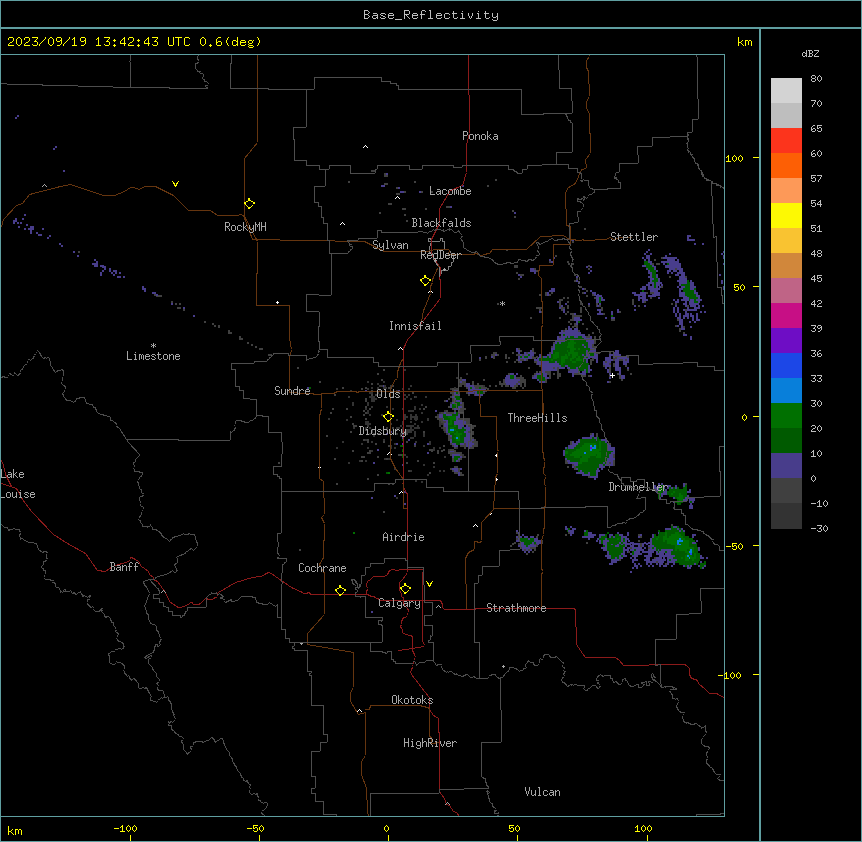Click the Calgary label

(399, 603)
